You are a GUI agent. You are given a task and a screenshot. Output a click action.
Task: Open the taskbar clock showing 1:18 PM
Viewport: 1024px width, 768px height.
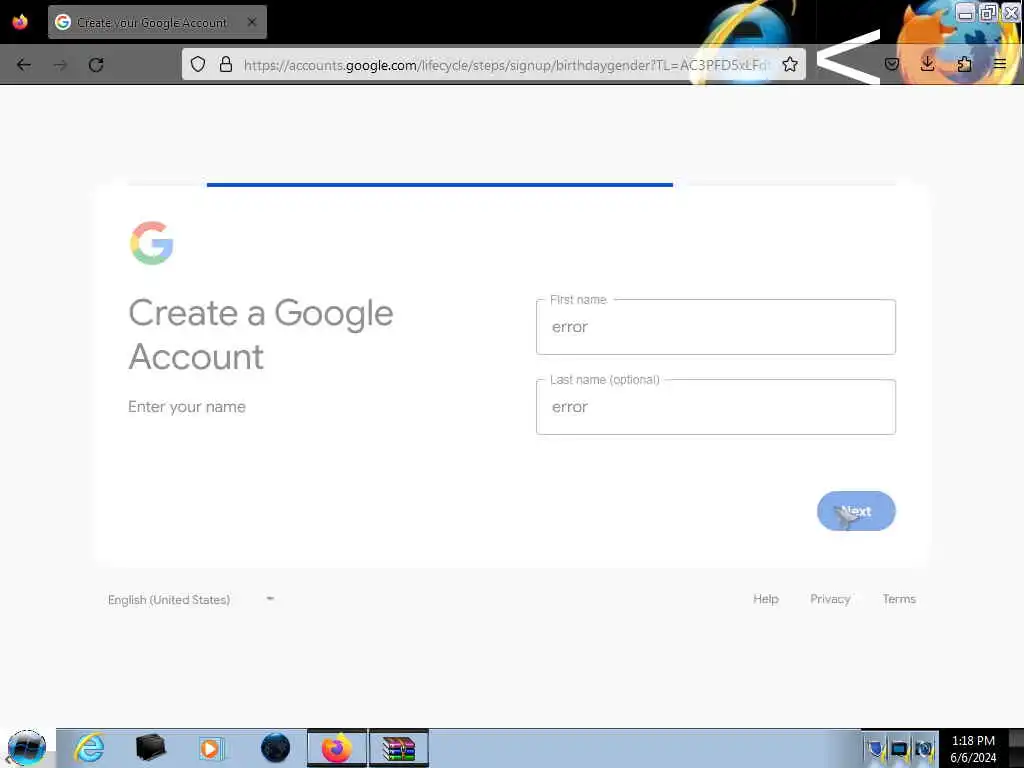pos(973,749)
